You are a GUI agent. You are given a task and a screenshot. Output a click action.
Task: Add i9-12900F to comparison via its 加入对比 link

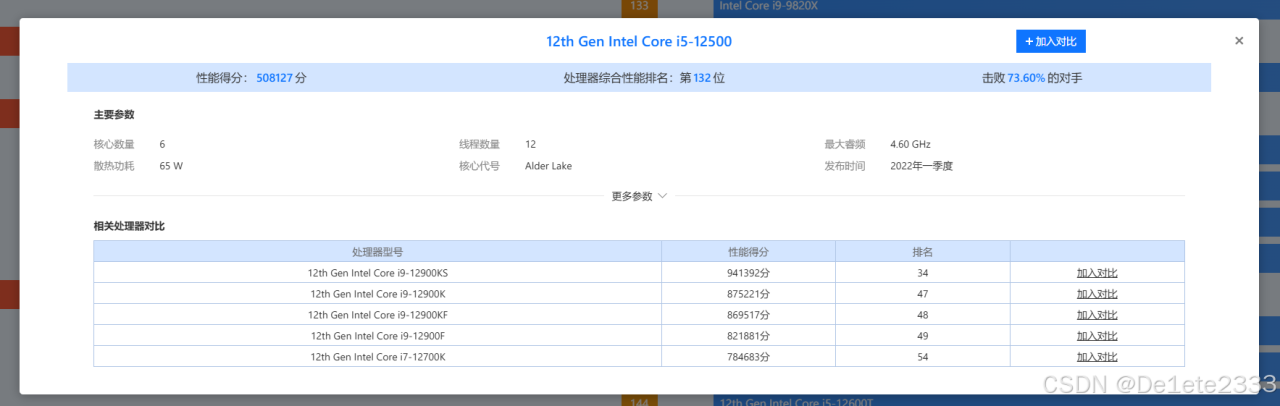(1097, 336)
